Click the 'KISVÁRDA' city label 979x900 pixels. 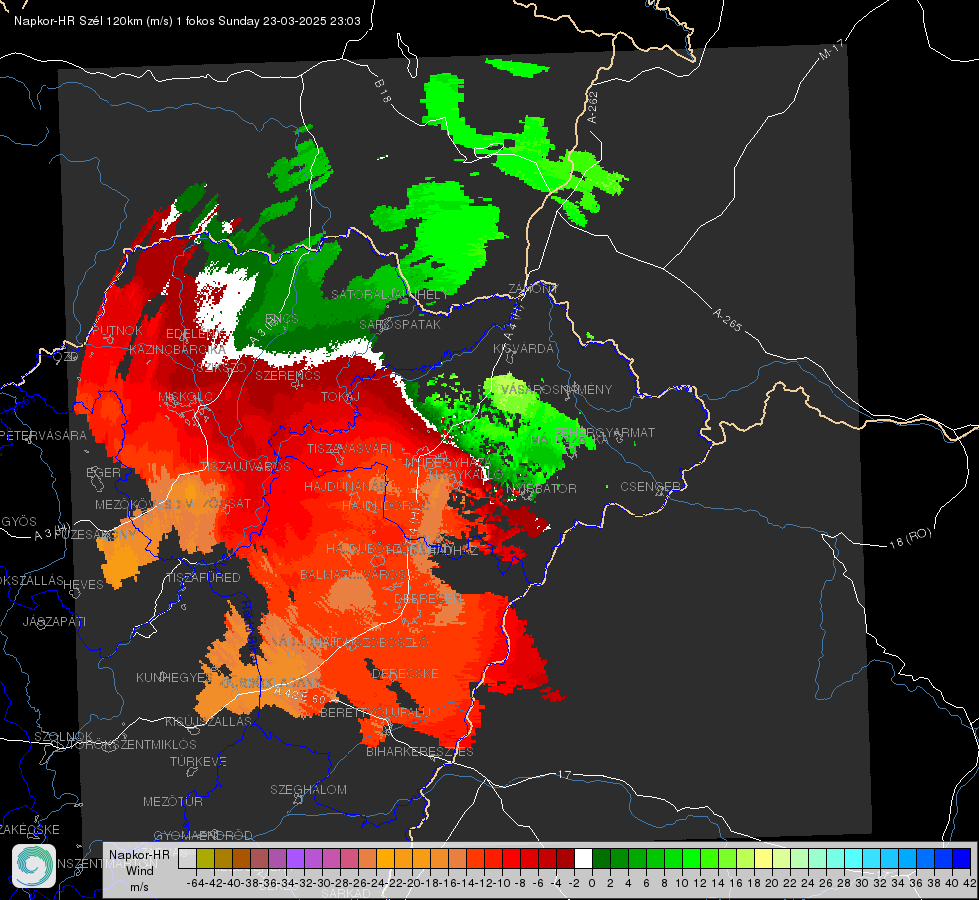[x=523, y=349]
